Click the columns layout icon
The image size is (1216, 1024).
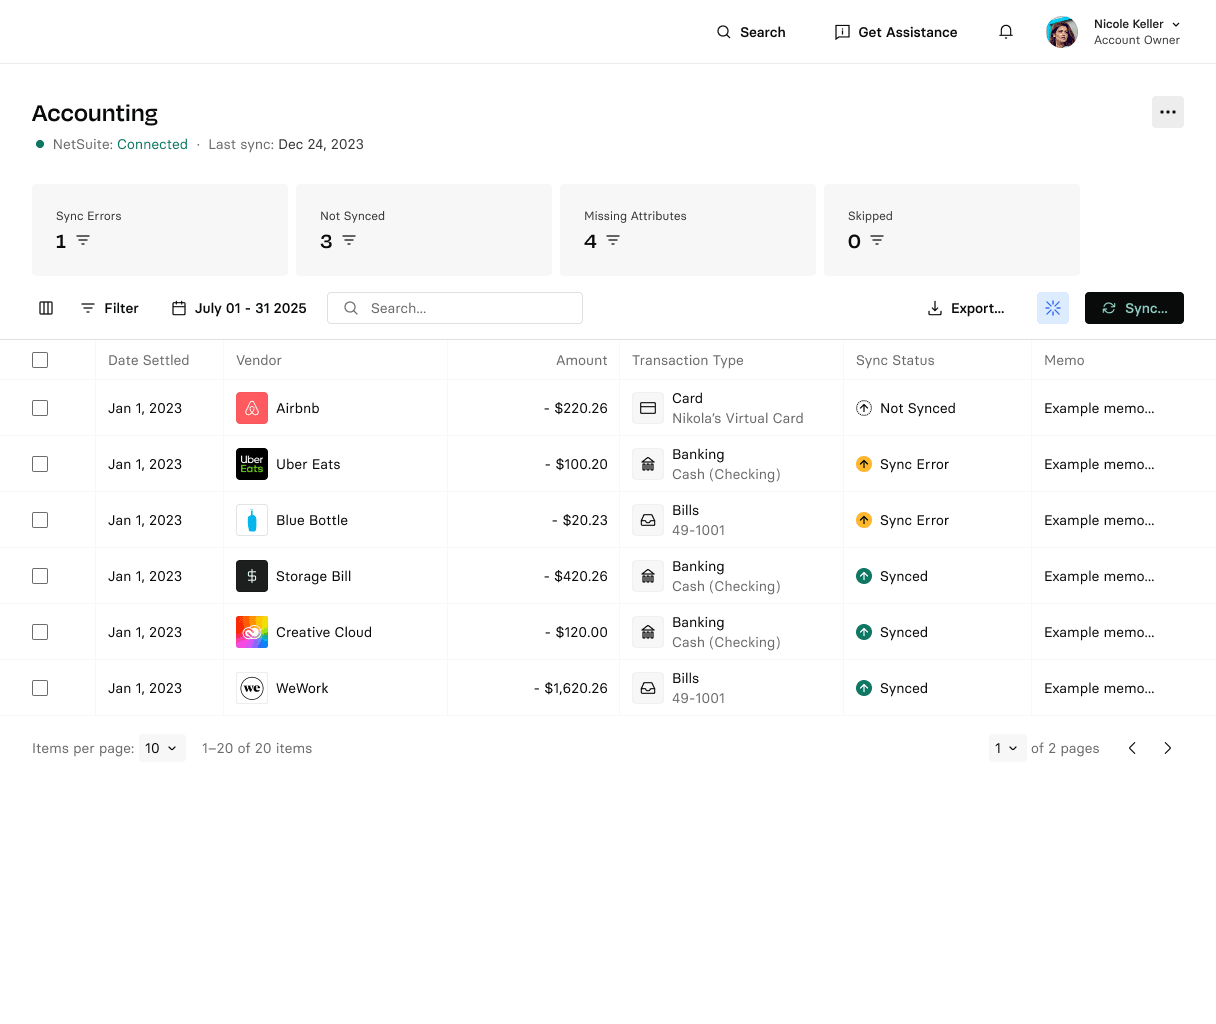click(x=46, y=308)
